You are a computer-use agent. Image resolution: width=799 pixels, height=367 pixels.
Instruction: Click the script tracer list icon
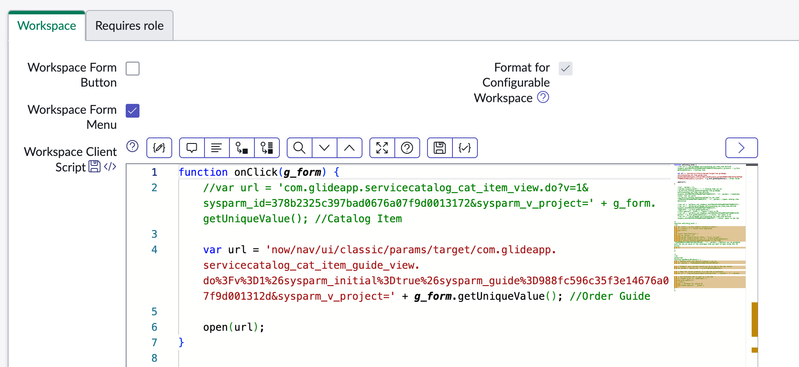pos(267,148)
